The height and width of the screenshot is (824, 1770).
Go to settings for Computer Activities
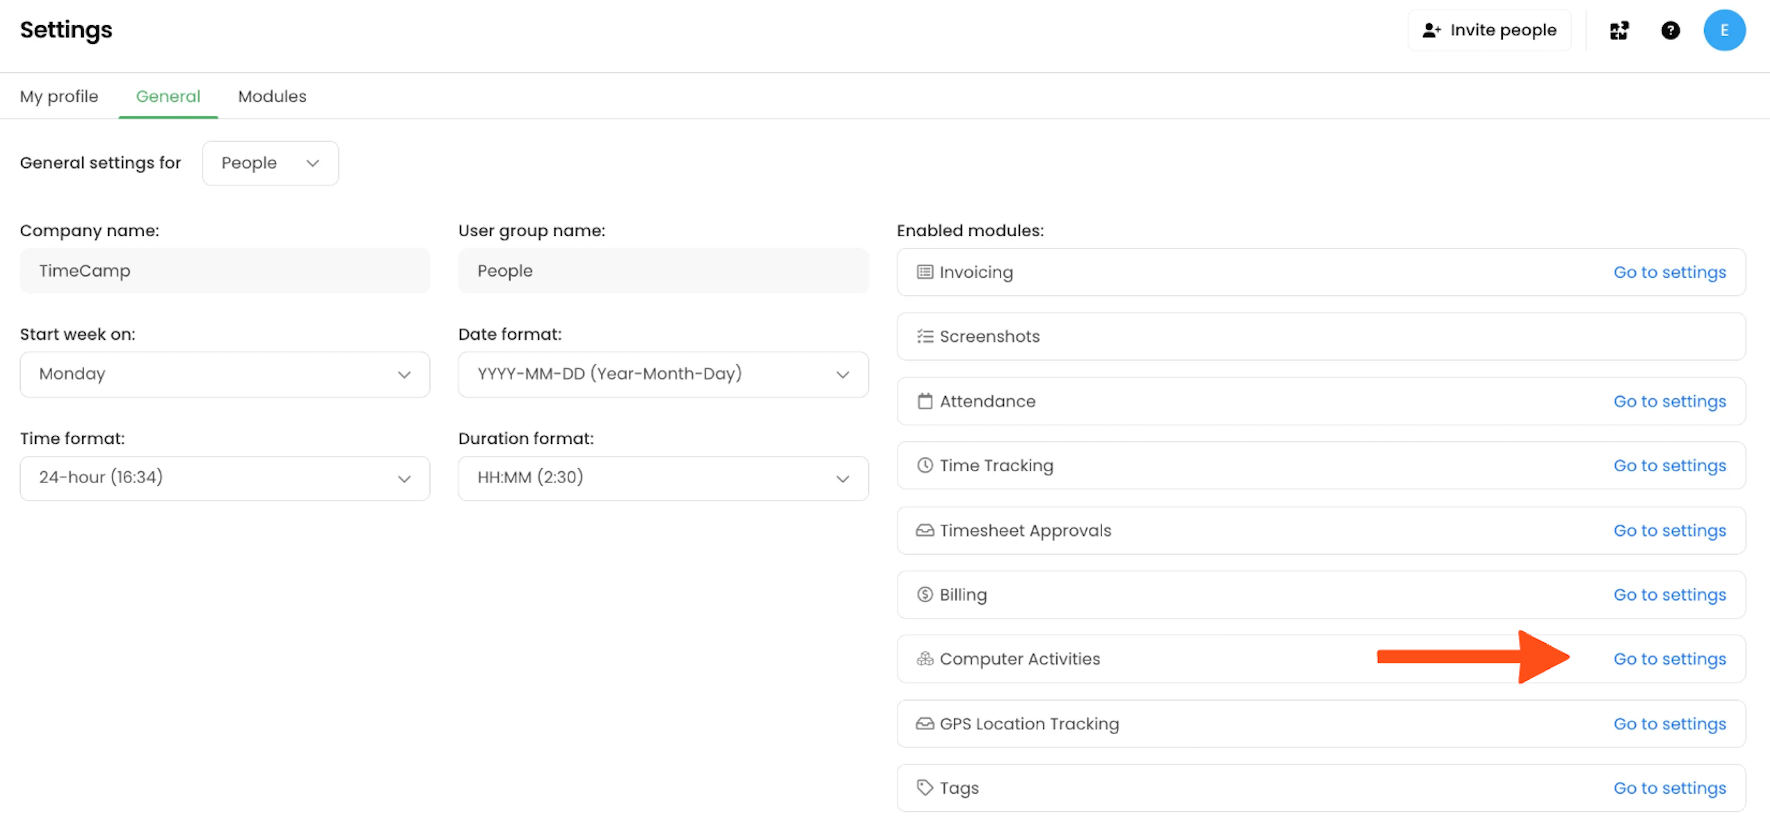1669,659
